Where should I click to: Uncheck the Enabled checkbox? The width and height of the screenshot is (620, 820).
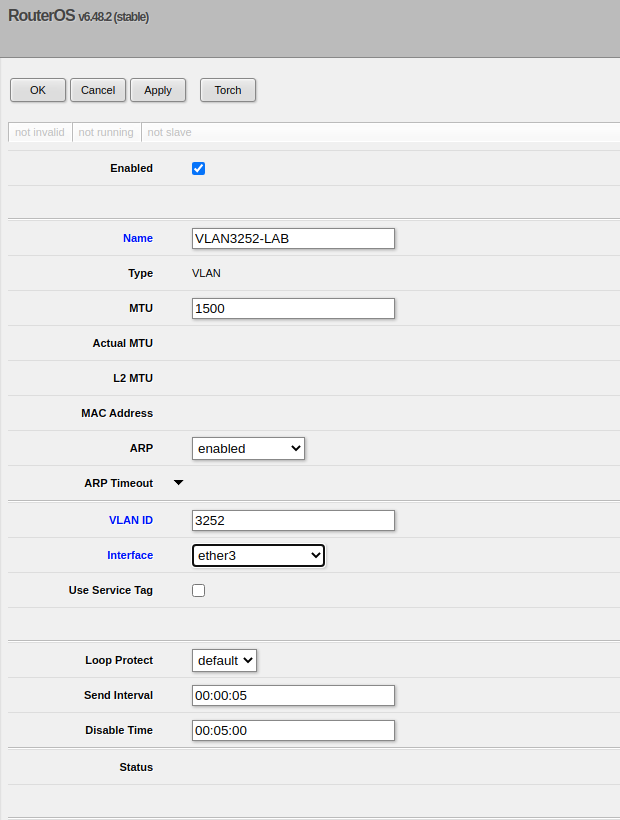click(x=198, y=168)
